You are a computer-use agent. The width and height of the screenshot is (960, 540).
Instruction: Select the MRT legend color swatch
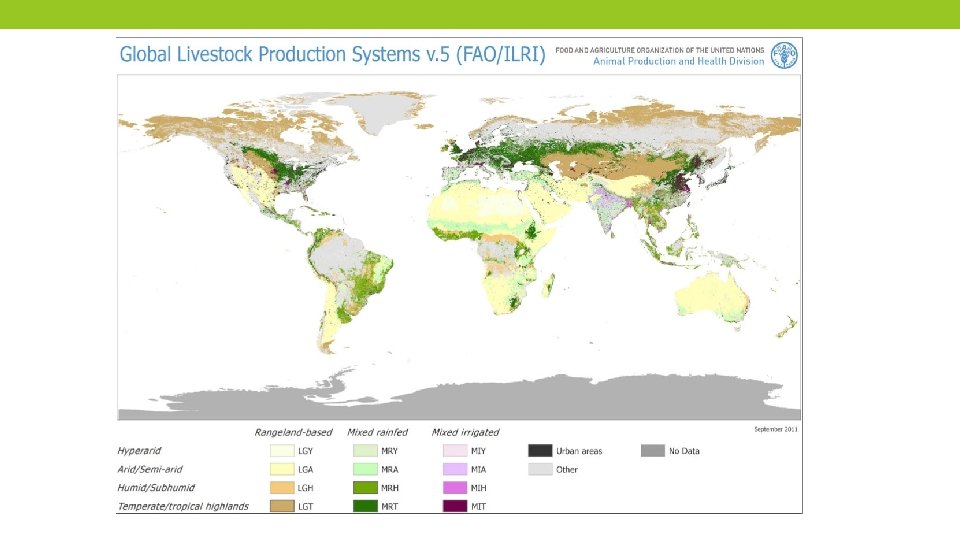pyautogui.click(x=365, y=506)
